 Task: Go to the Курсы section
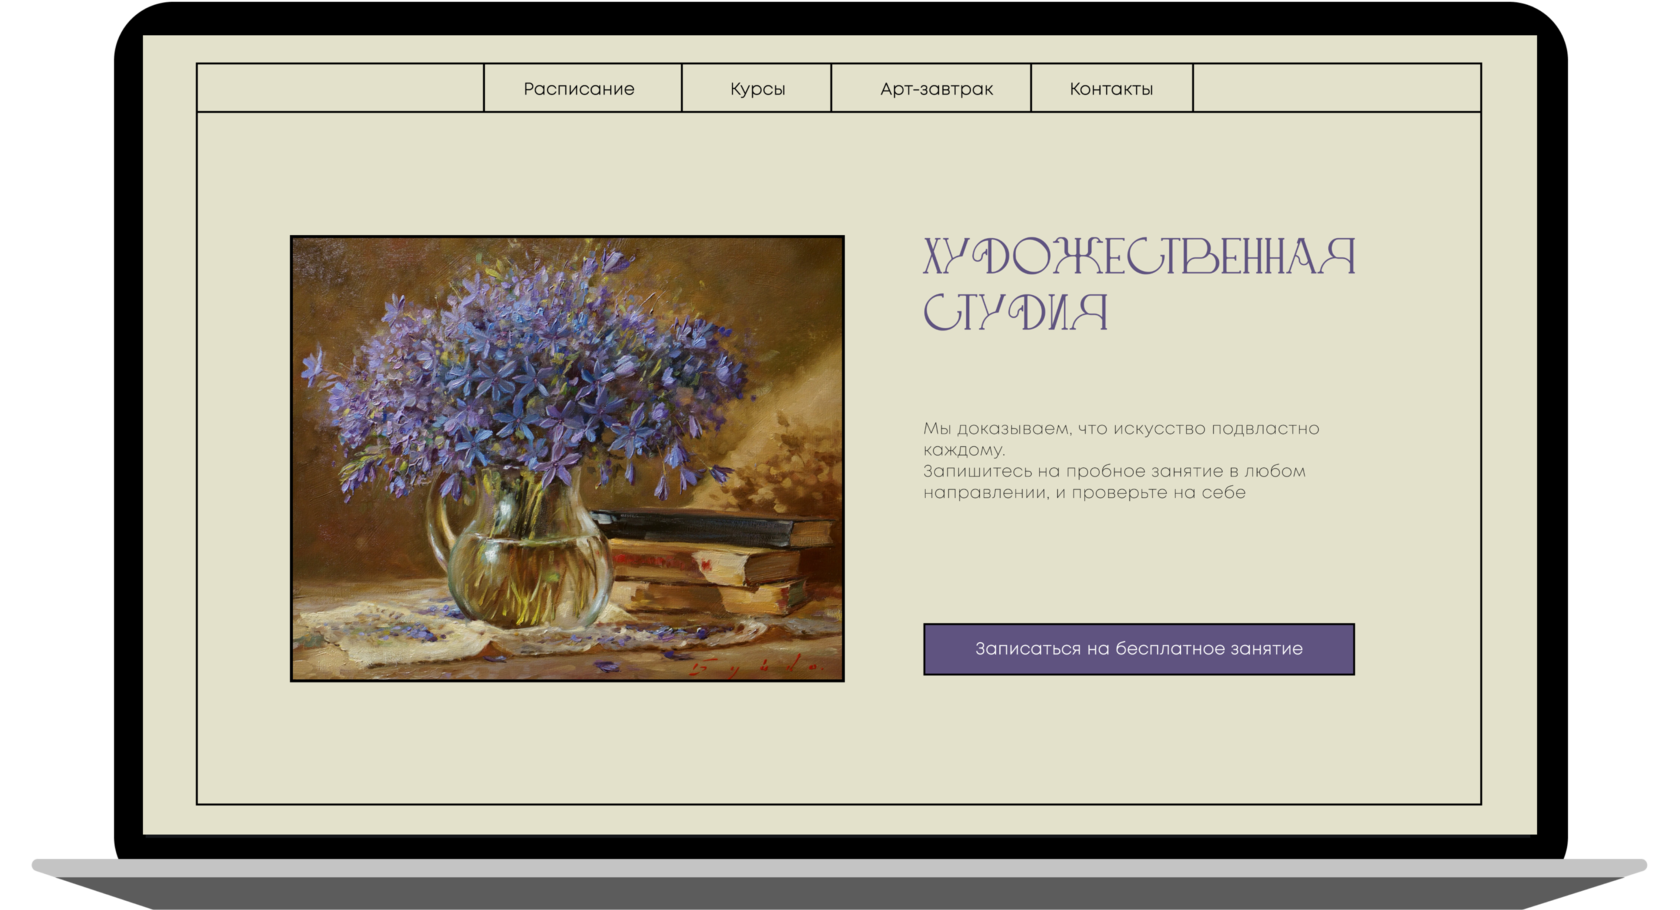pos(757,89)
